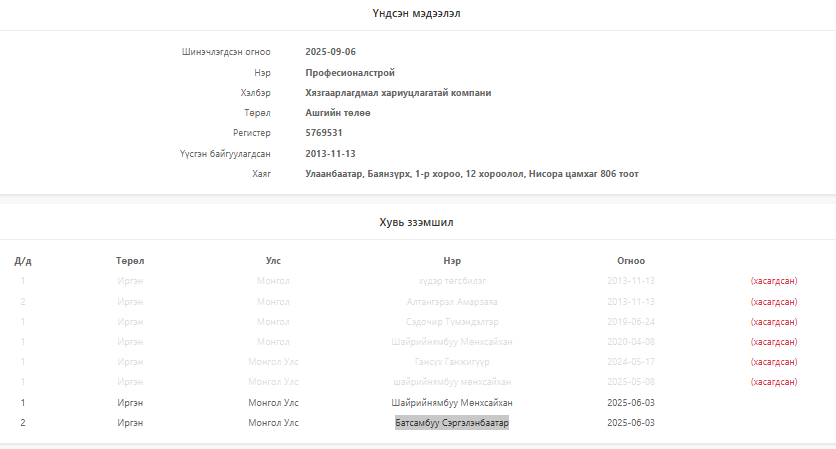Click the removed shareholder Гансүх Ганжигүүр
Image resolution: width=836 pixels, height=449 pixels.
click(452, 362)
